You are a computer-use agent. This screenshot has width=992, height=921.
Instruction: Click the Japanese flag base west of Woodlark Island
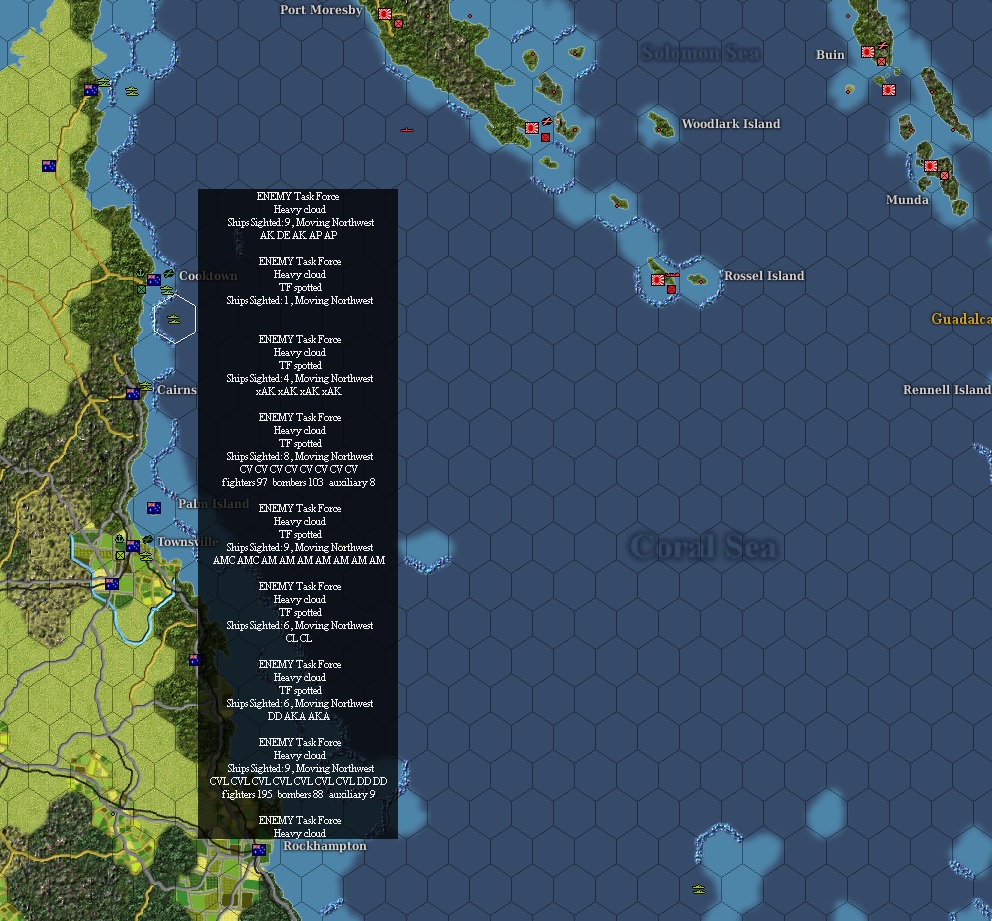click(x=532, y=128)
